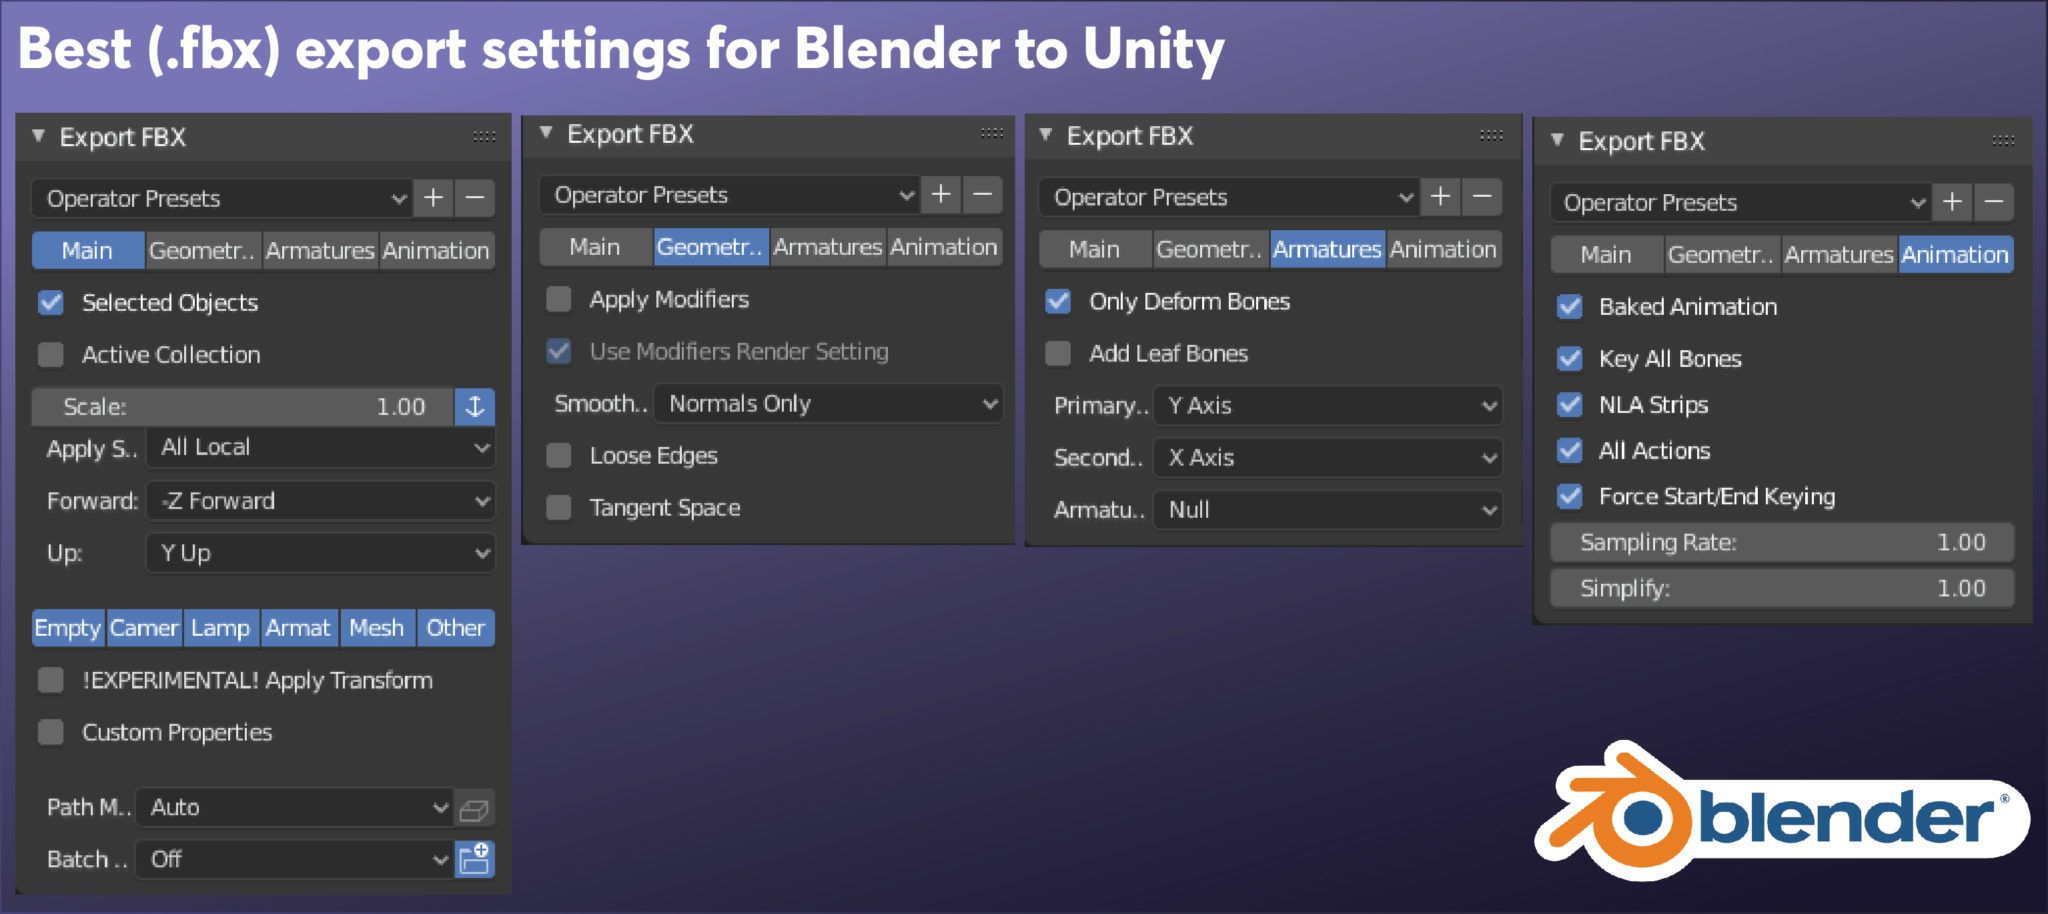Click grip dots of Armatures Export FBX panel

tap(1491, 135)
